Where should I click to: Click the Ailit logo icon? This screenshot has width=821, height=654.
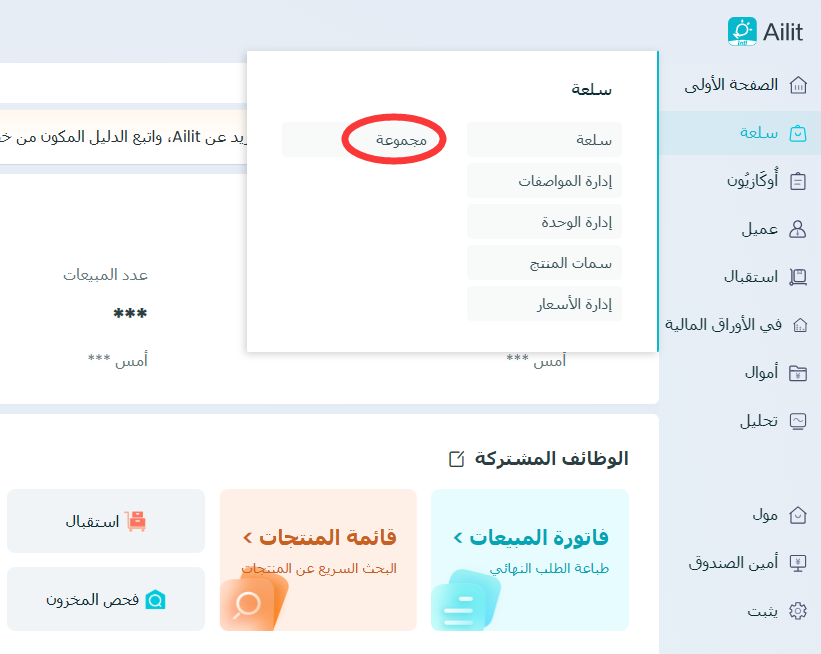[x=743, y=31]
